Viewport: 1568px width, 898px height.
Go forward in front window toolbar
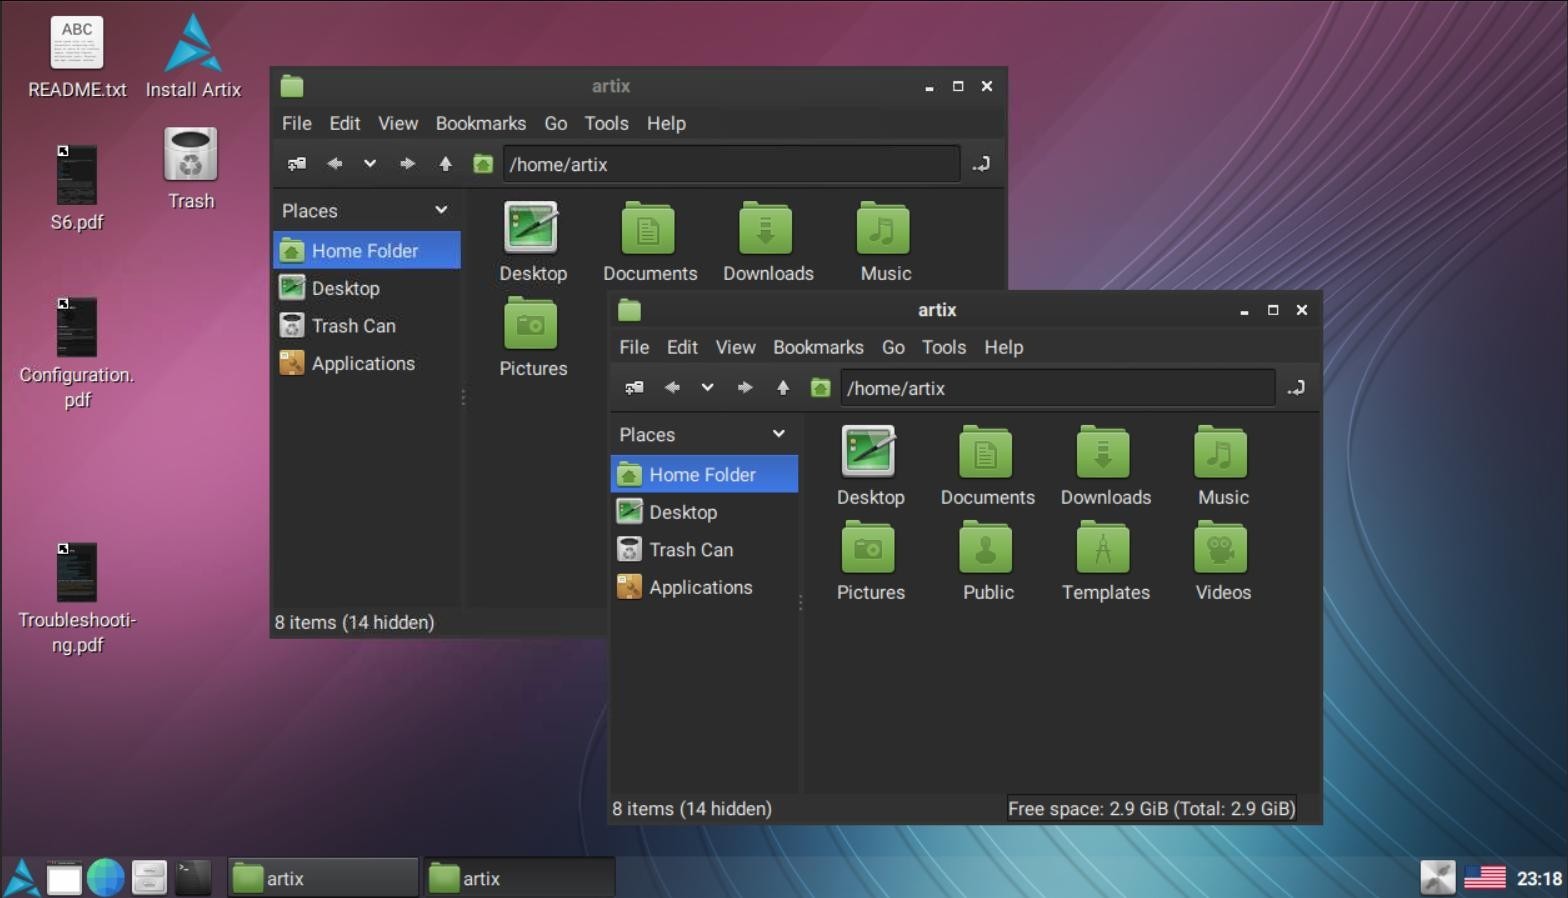744,387
